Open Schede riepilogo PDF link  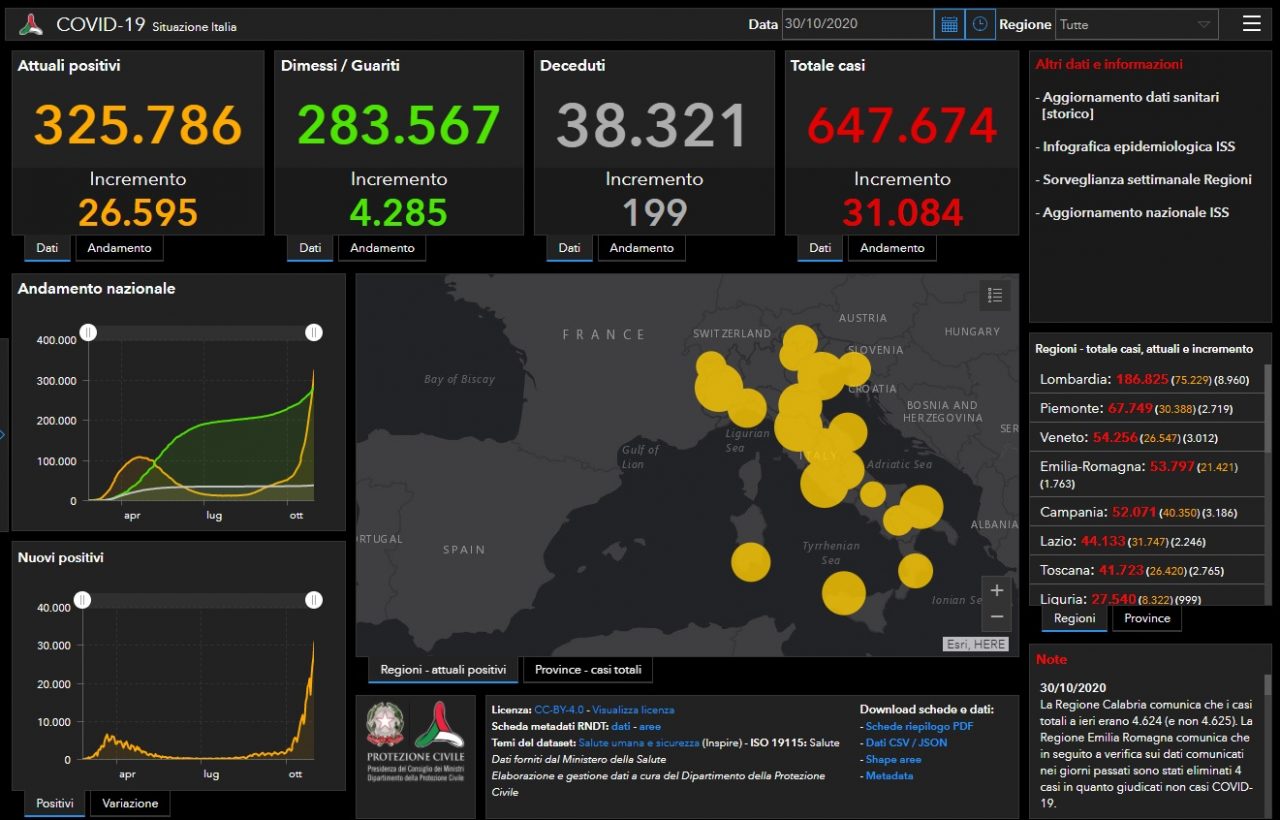point(919,727)
